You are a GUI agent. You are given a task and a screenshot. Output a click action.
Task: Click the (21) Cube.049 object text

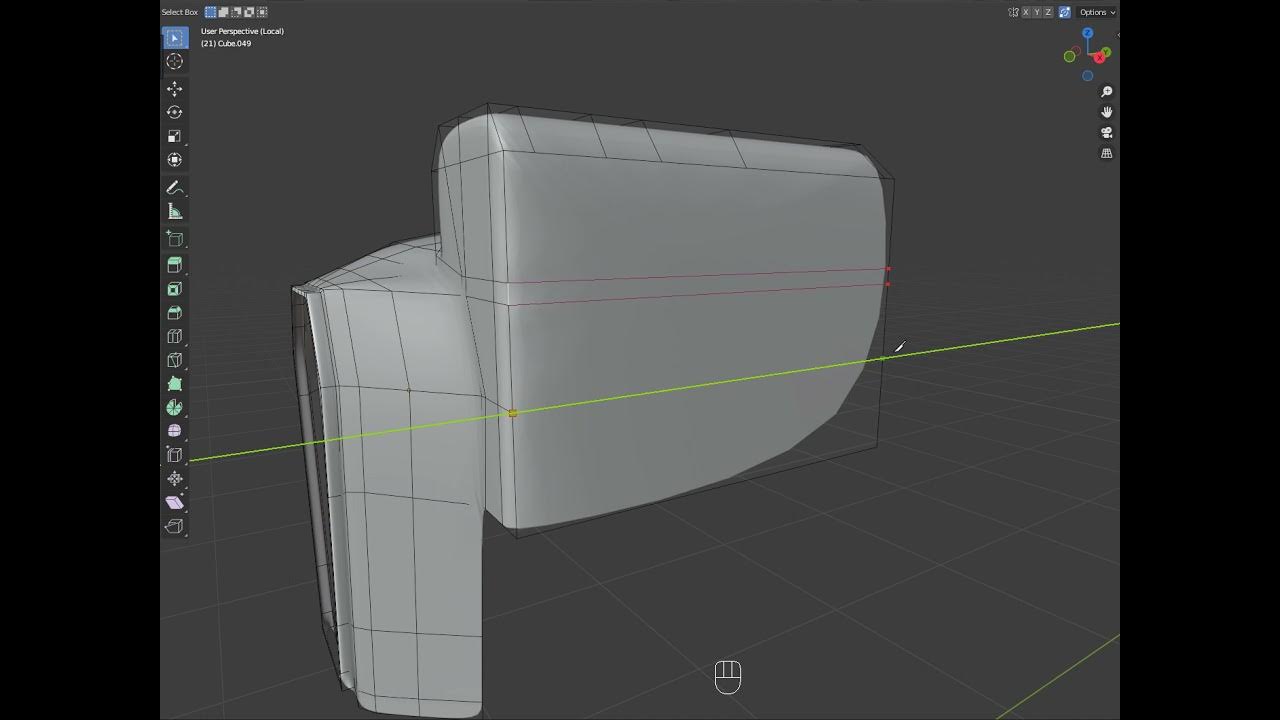226,43
